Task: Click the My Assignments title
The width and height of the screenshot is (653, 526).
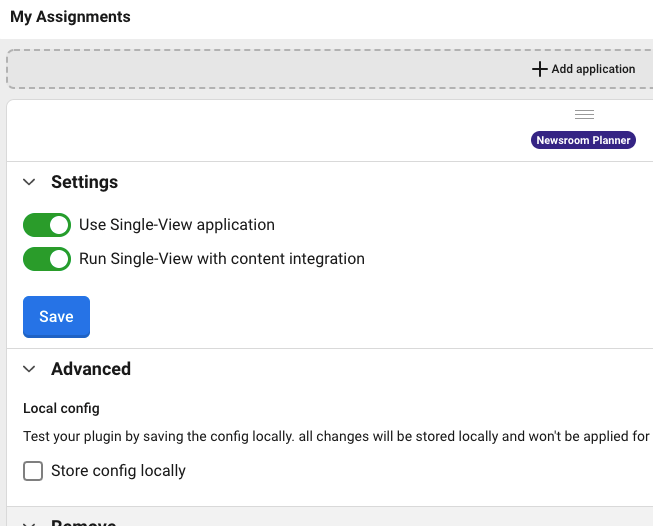Action: point(70,17)
